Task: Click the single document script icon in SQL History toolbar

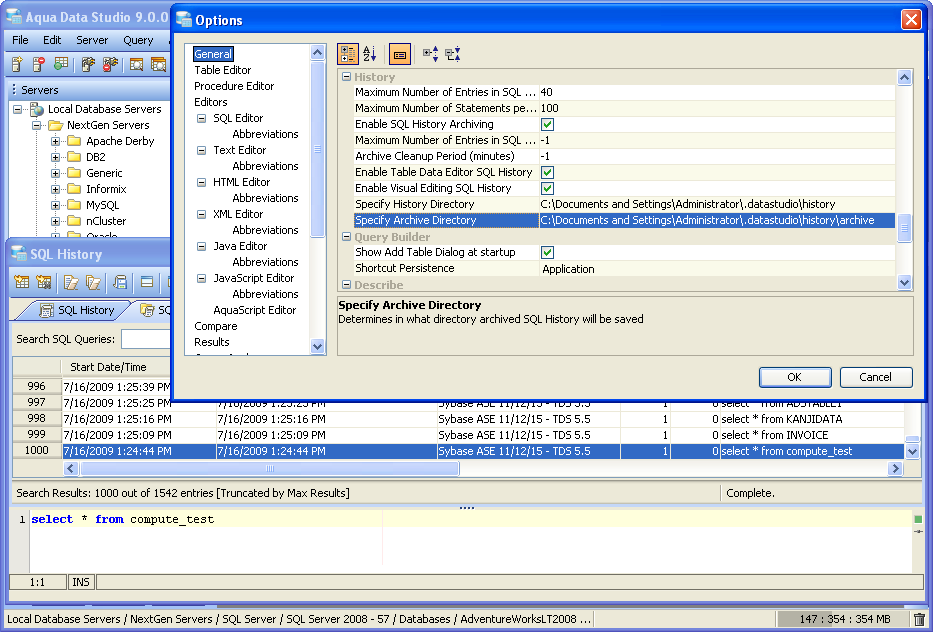Action: click(x=71, y=282)
